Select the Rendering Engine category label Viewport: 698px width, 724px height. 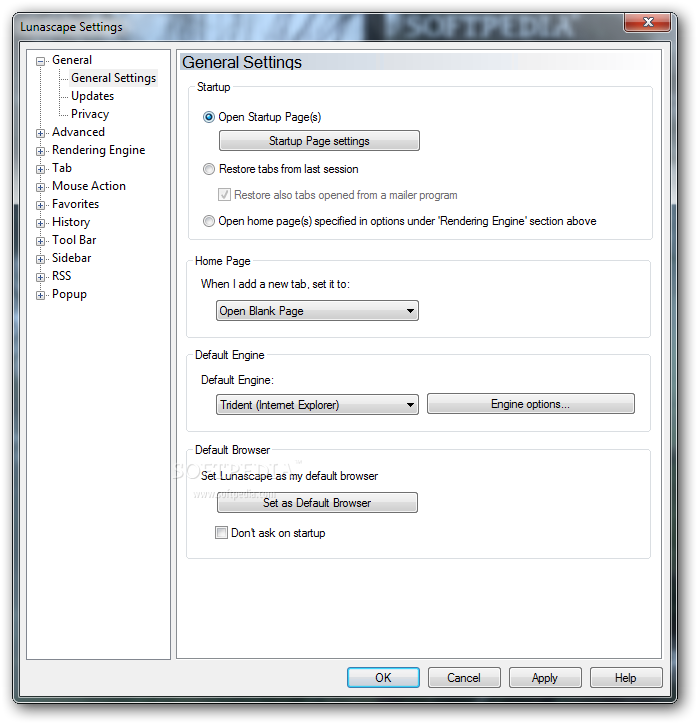point(99,150)
